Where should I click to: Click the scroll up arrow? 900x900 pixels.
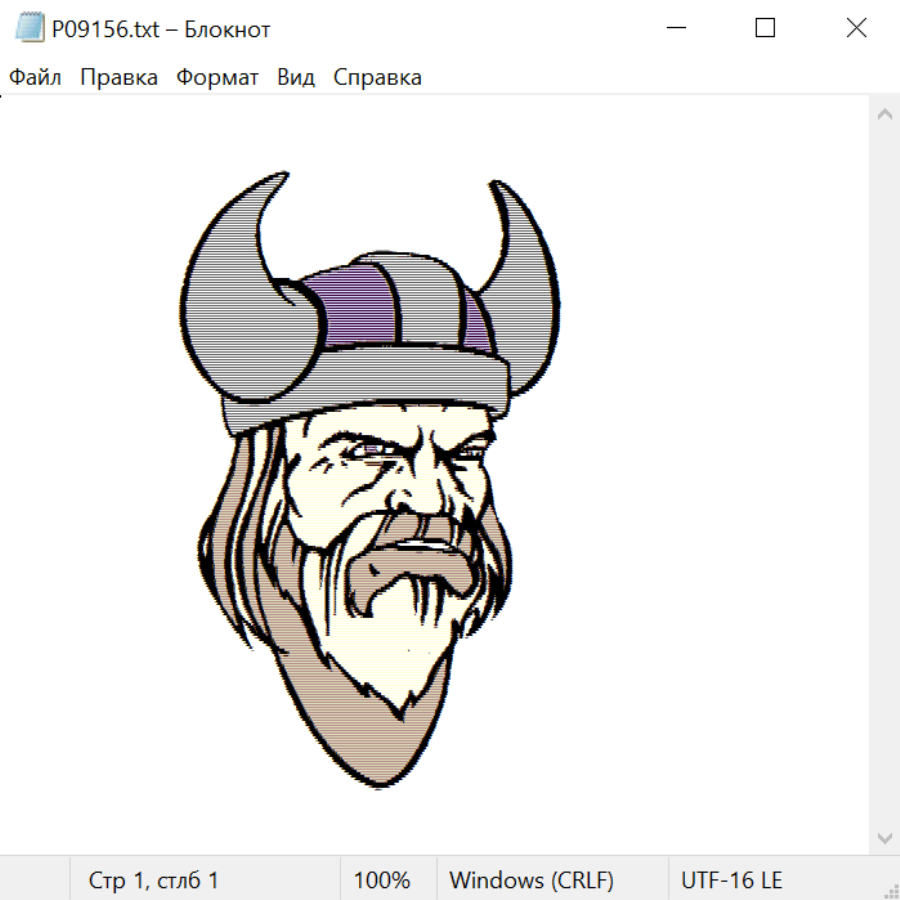(884, 114)
